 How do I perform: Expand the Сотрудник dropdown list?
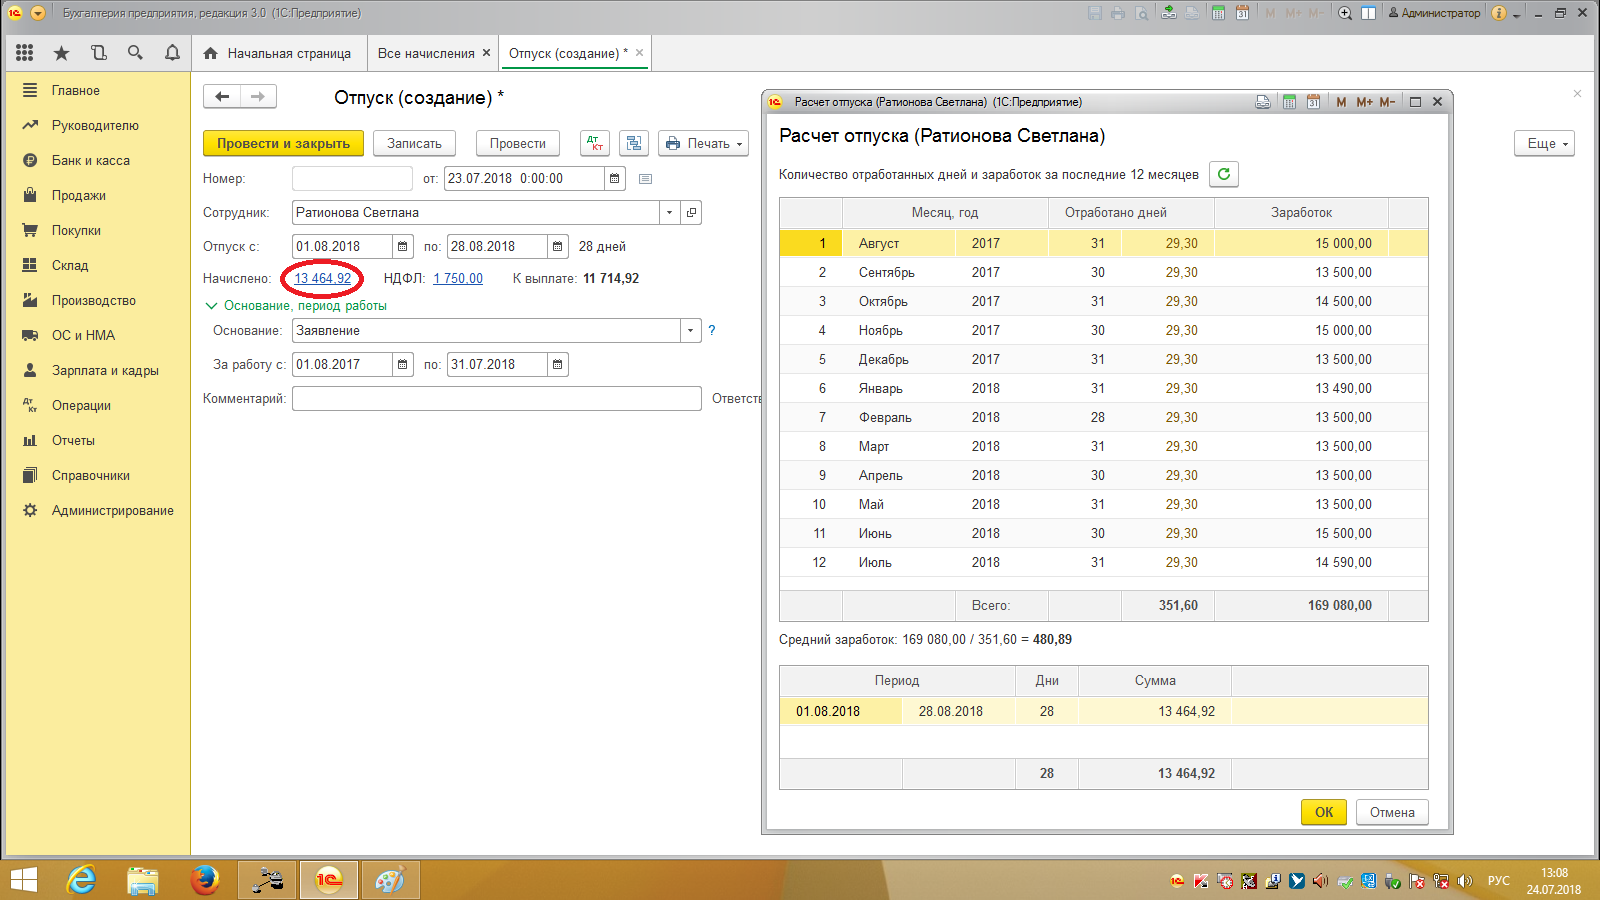tap(669, 213)
